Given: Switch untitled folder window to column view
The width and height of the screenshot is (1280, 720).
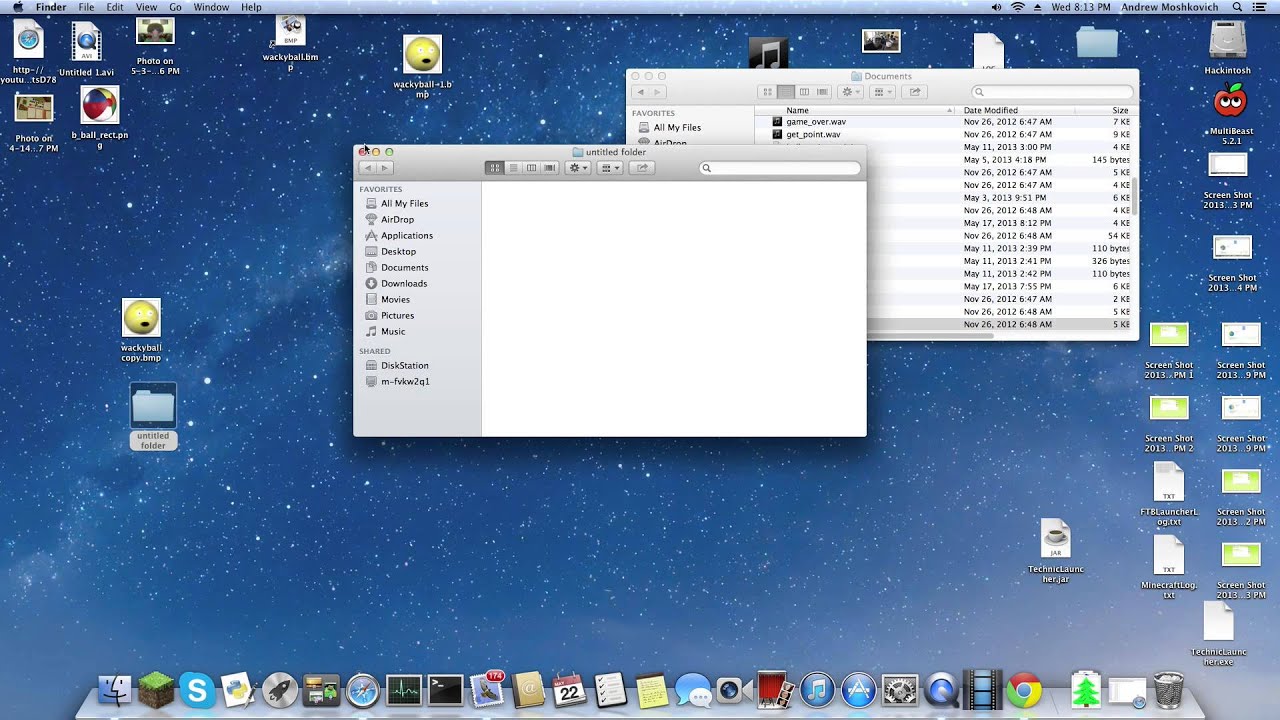Looking at the screenshot, I should tap(531, 168).
